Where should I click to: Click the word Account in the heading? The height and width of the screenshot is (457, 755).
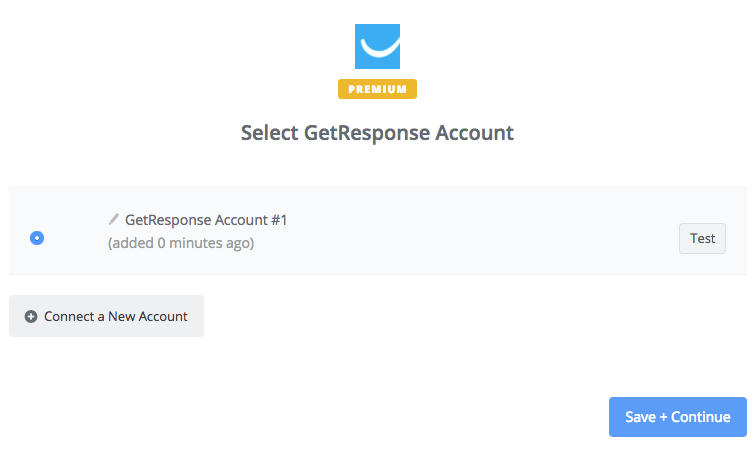click(x=474, y=133)
